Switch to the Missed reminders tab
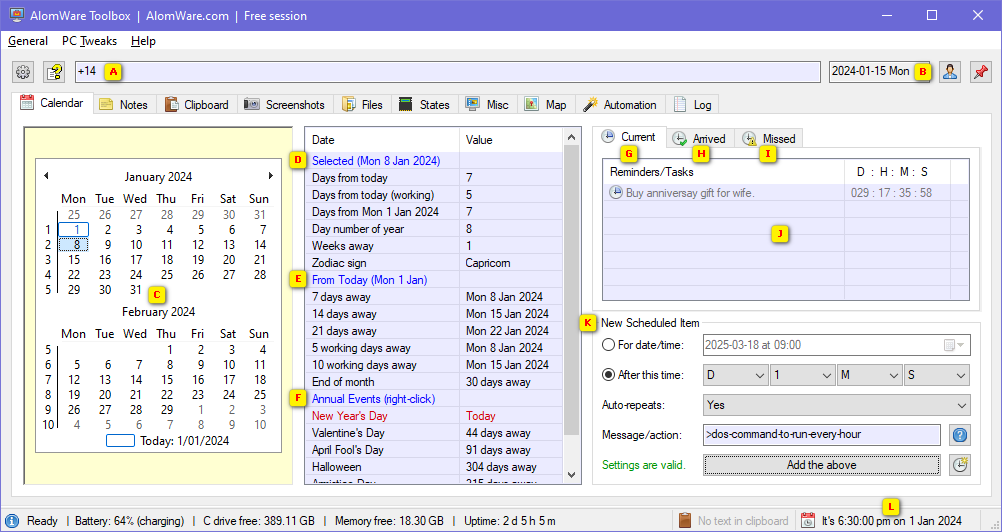The image size is (1002, 532). [x=770, y=138]
